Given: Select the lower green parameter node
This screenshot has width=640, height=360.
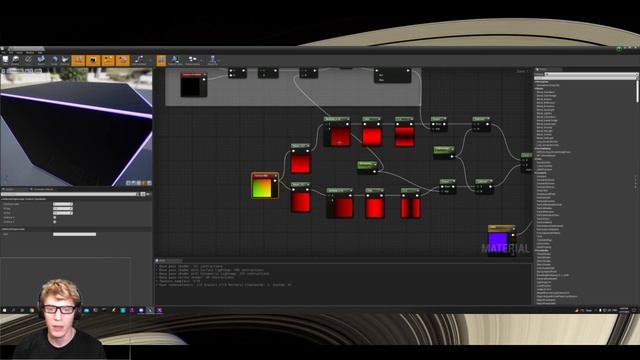Looking at the screenshot, I should point(367,166).
